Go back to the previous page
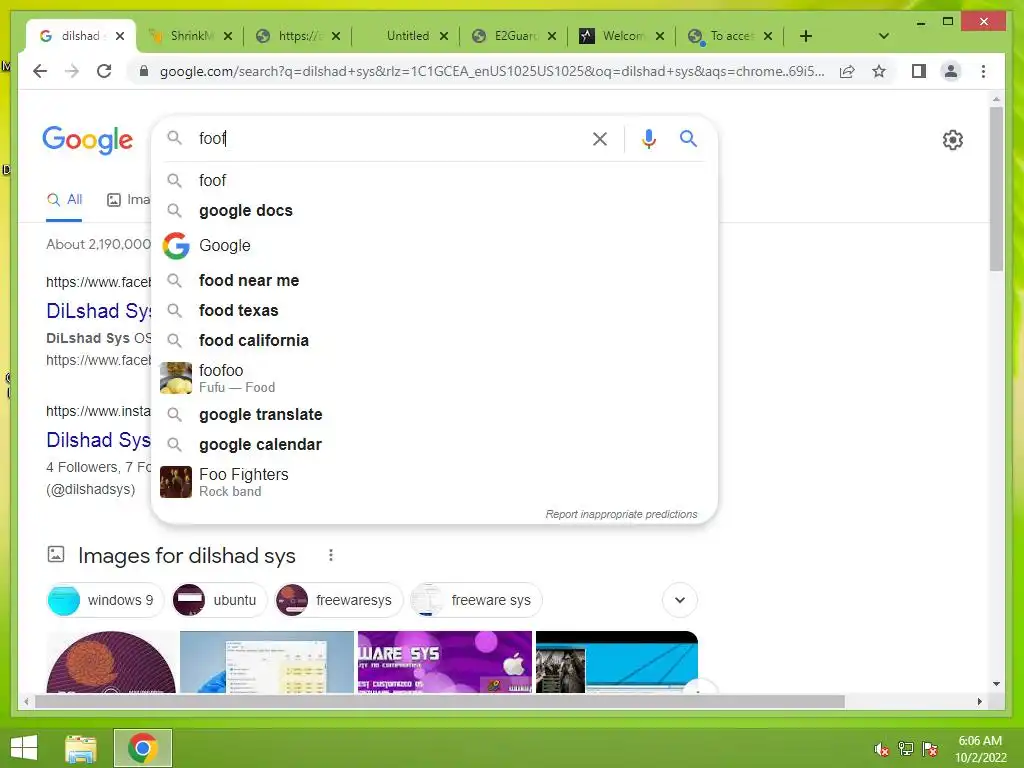The image size is (1024, 768). click(40, 71)
